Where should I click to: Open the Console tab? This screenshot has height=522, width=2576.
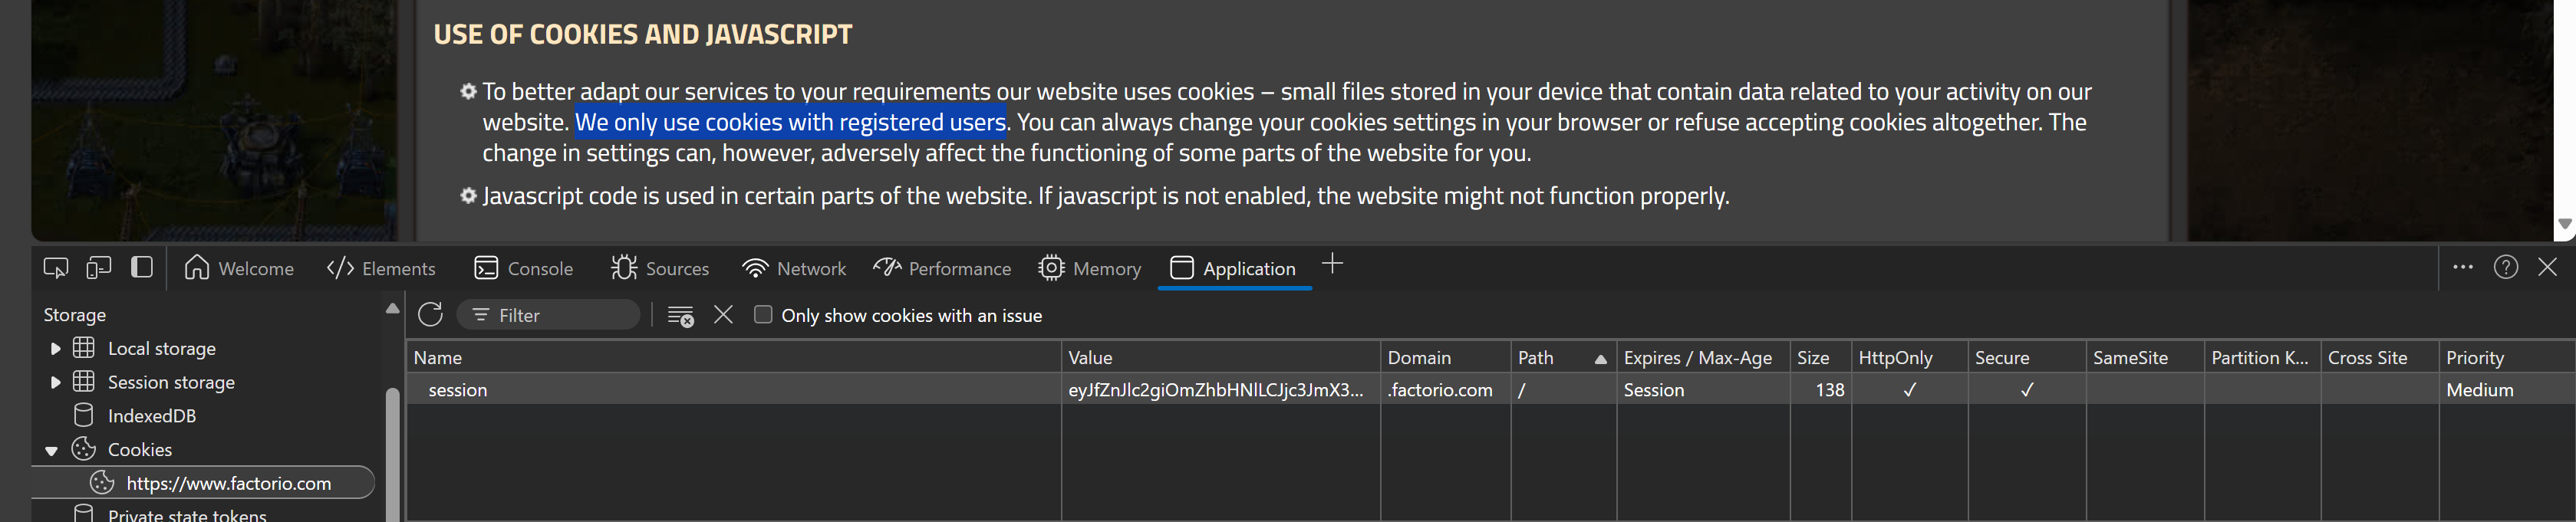click(x=524, y=268)
